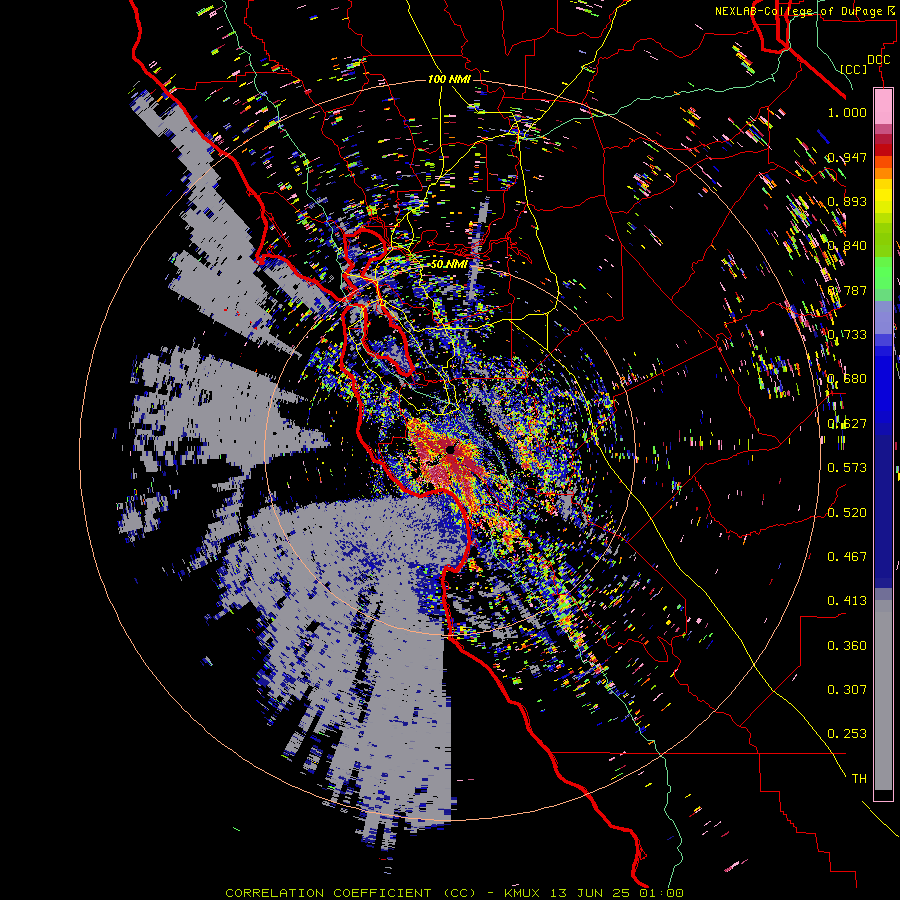
Task: Click the Correlation Coefficient KMUX caption text
Action: coord(455,893)
